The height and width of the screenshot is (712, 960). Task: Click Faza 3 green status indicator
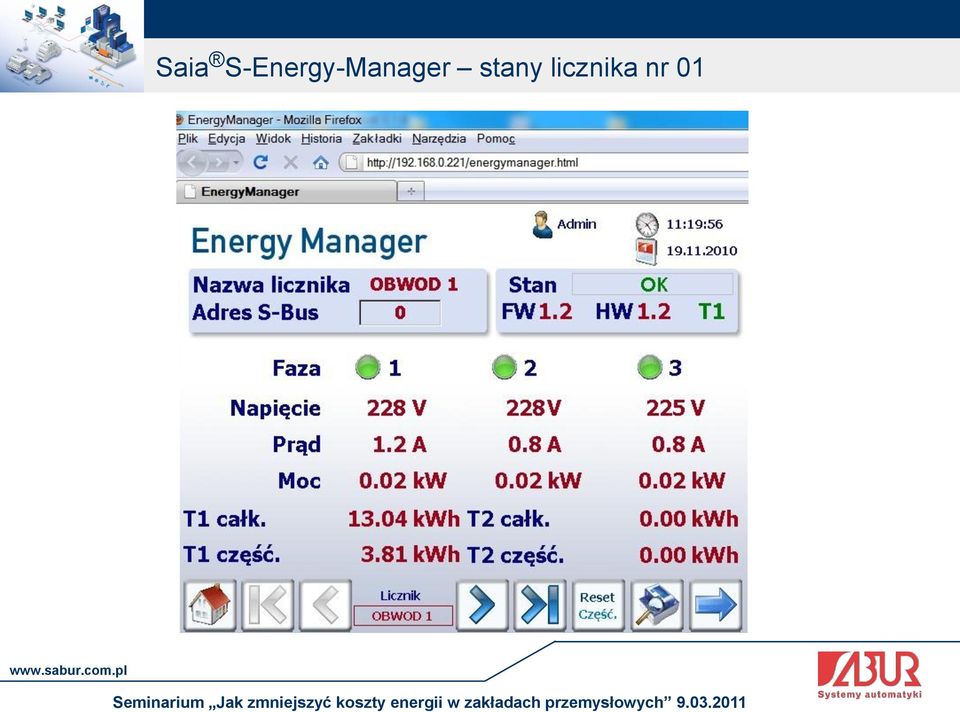(x=649, y=367)
